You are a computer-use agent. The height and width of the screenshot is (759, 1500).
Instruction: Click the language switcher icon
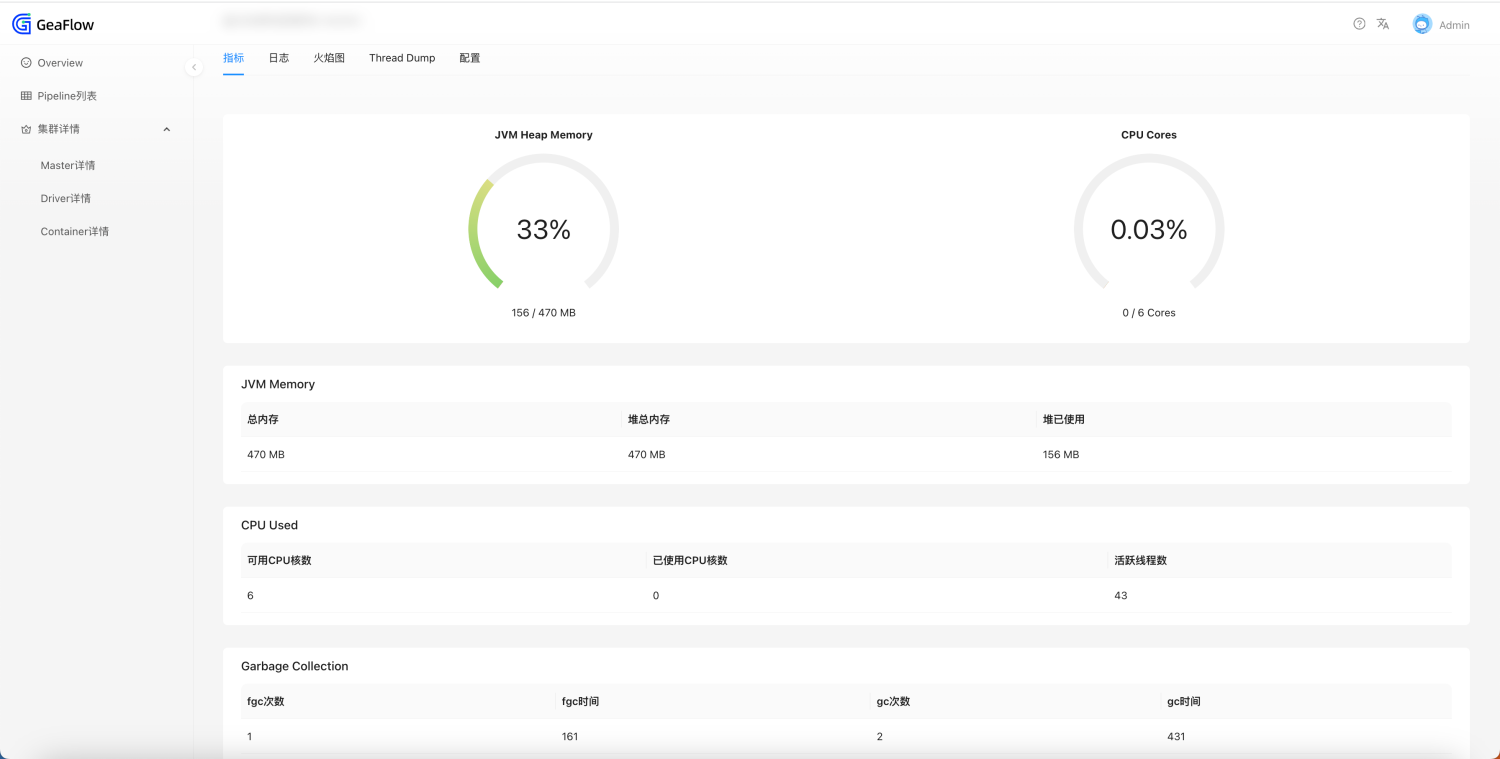coord(1383,22)
